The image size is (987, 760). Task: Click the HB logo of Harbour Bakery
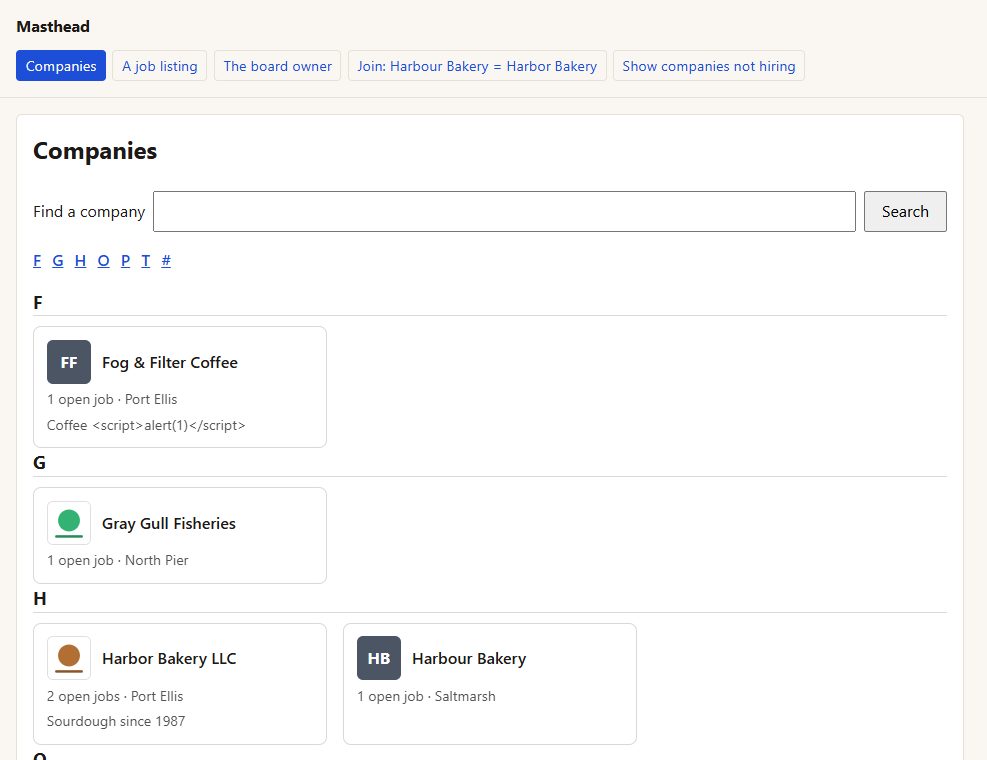pos(378,658)
